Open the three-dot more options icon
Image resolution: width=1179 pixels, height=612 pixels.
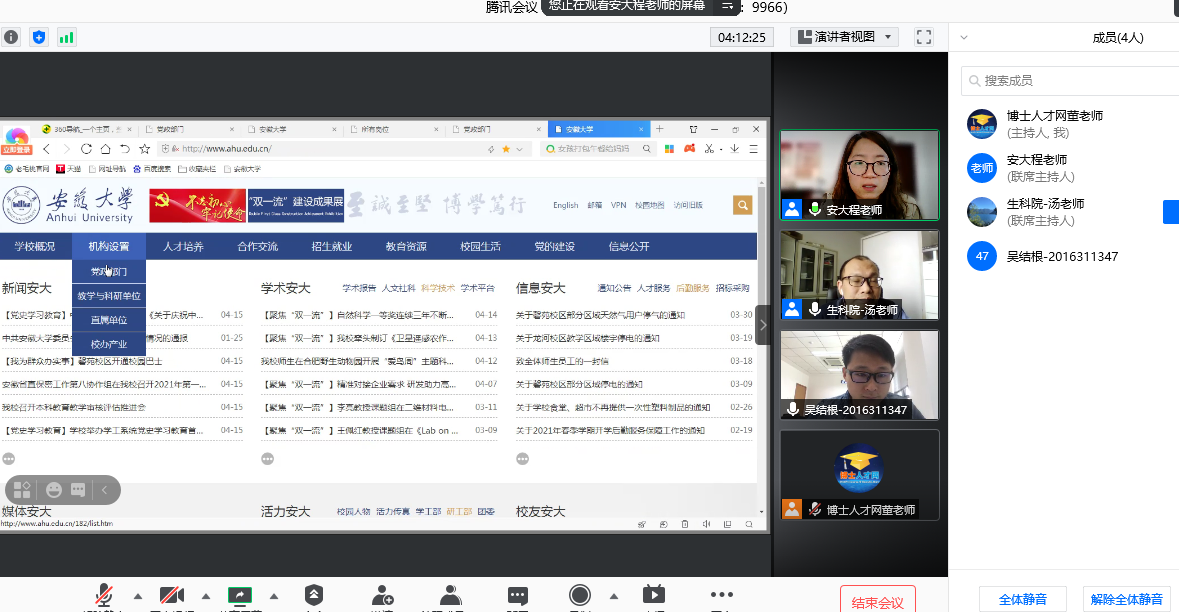pyautogui.click(x=722, y=595)
